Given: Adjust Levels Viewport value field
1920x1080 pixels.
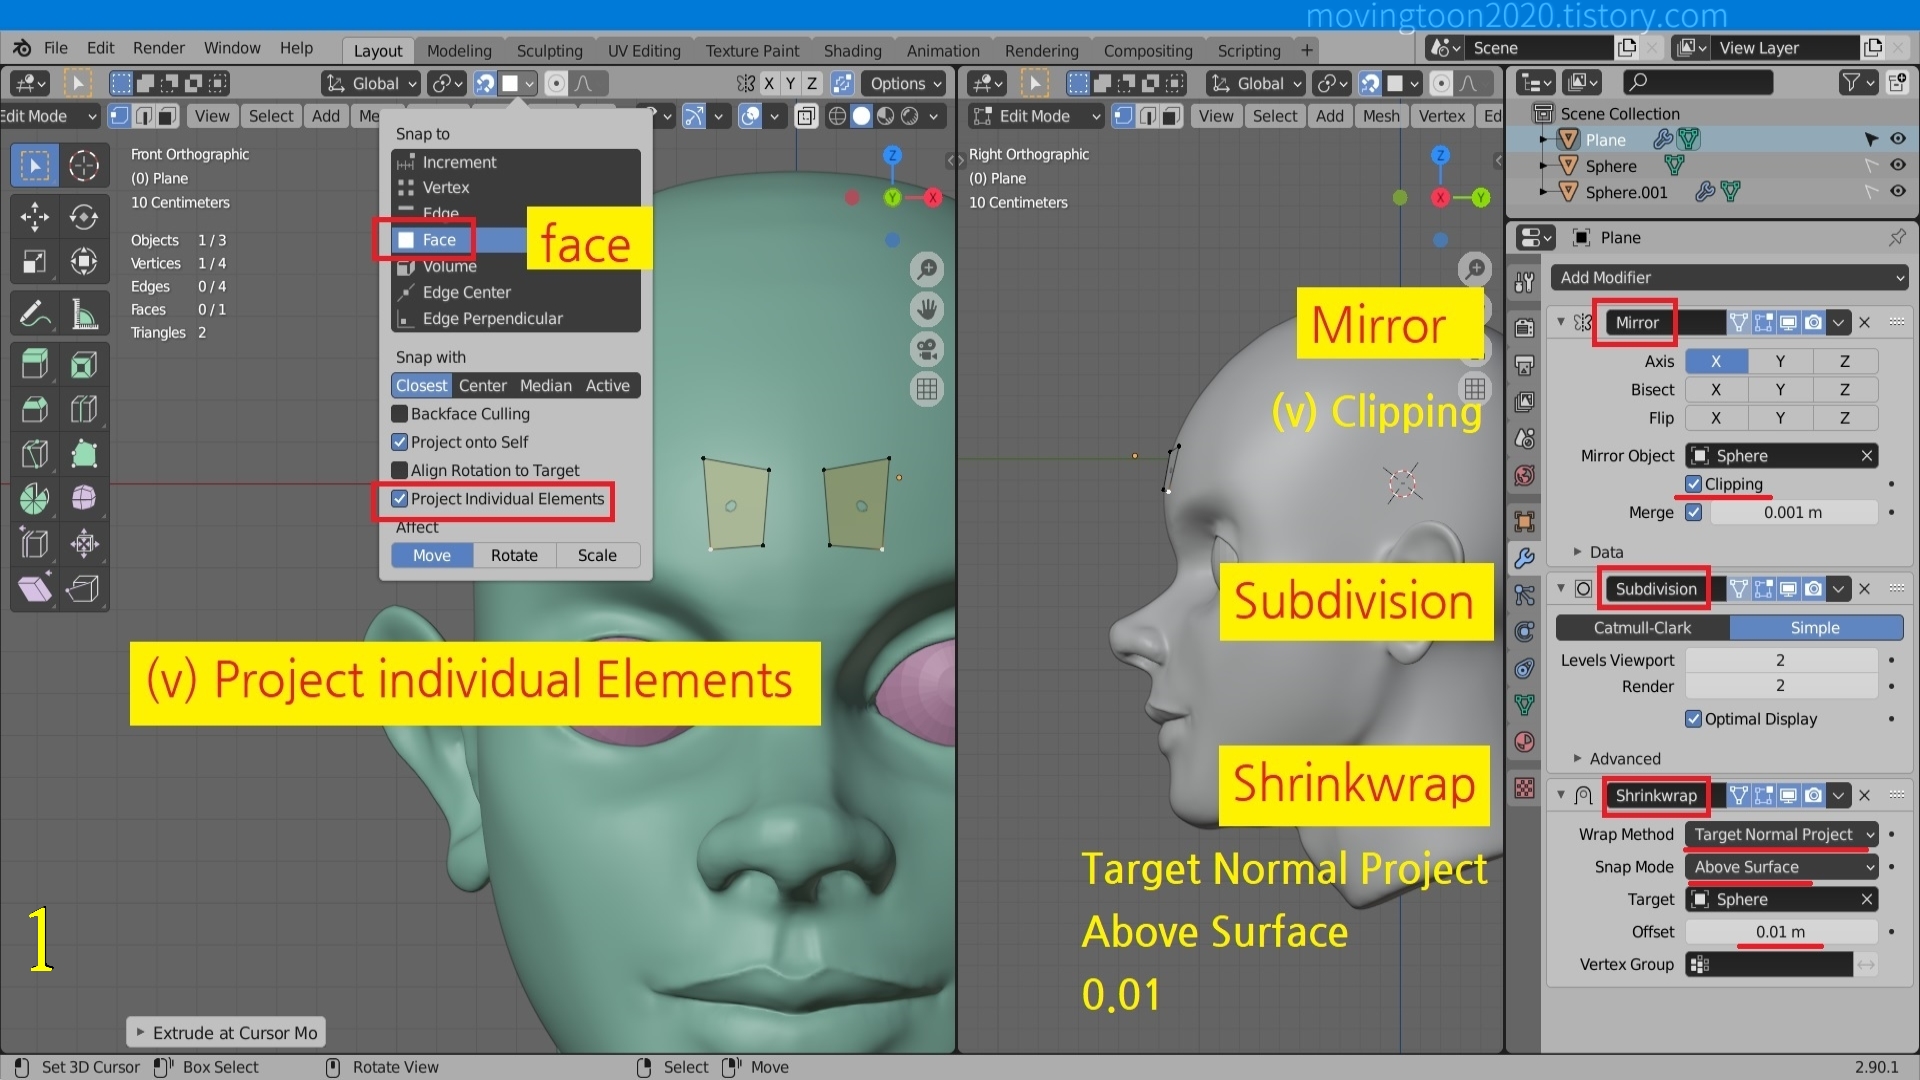Looking at the screenshot, I should [1781, 660].
